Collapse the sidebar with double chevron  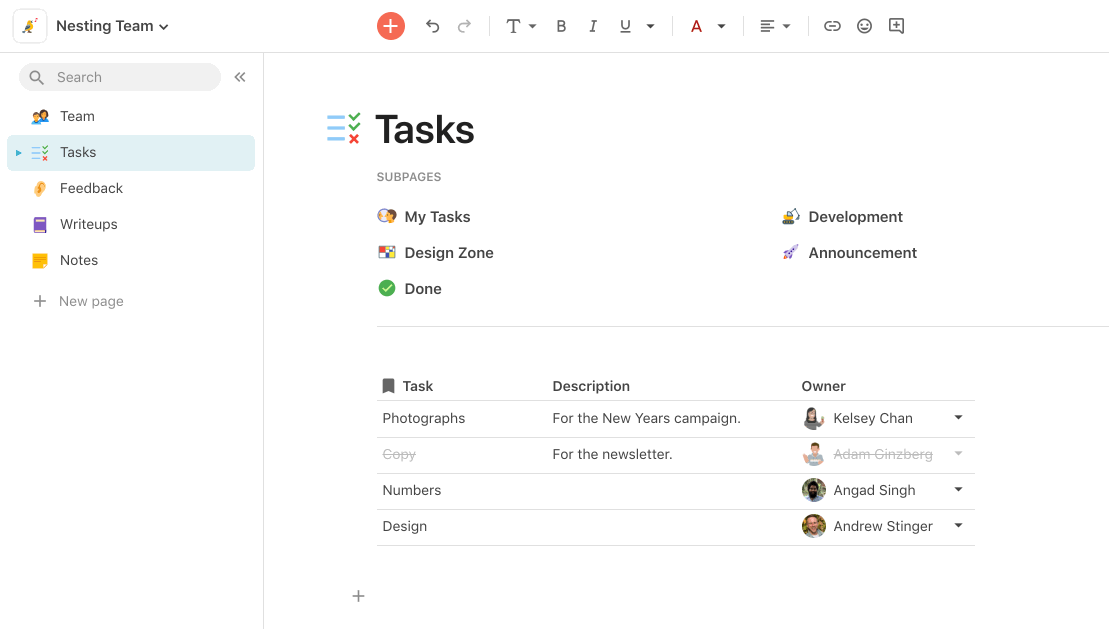click(240, 77)
